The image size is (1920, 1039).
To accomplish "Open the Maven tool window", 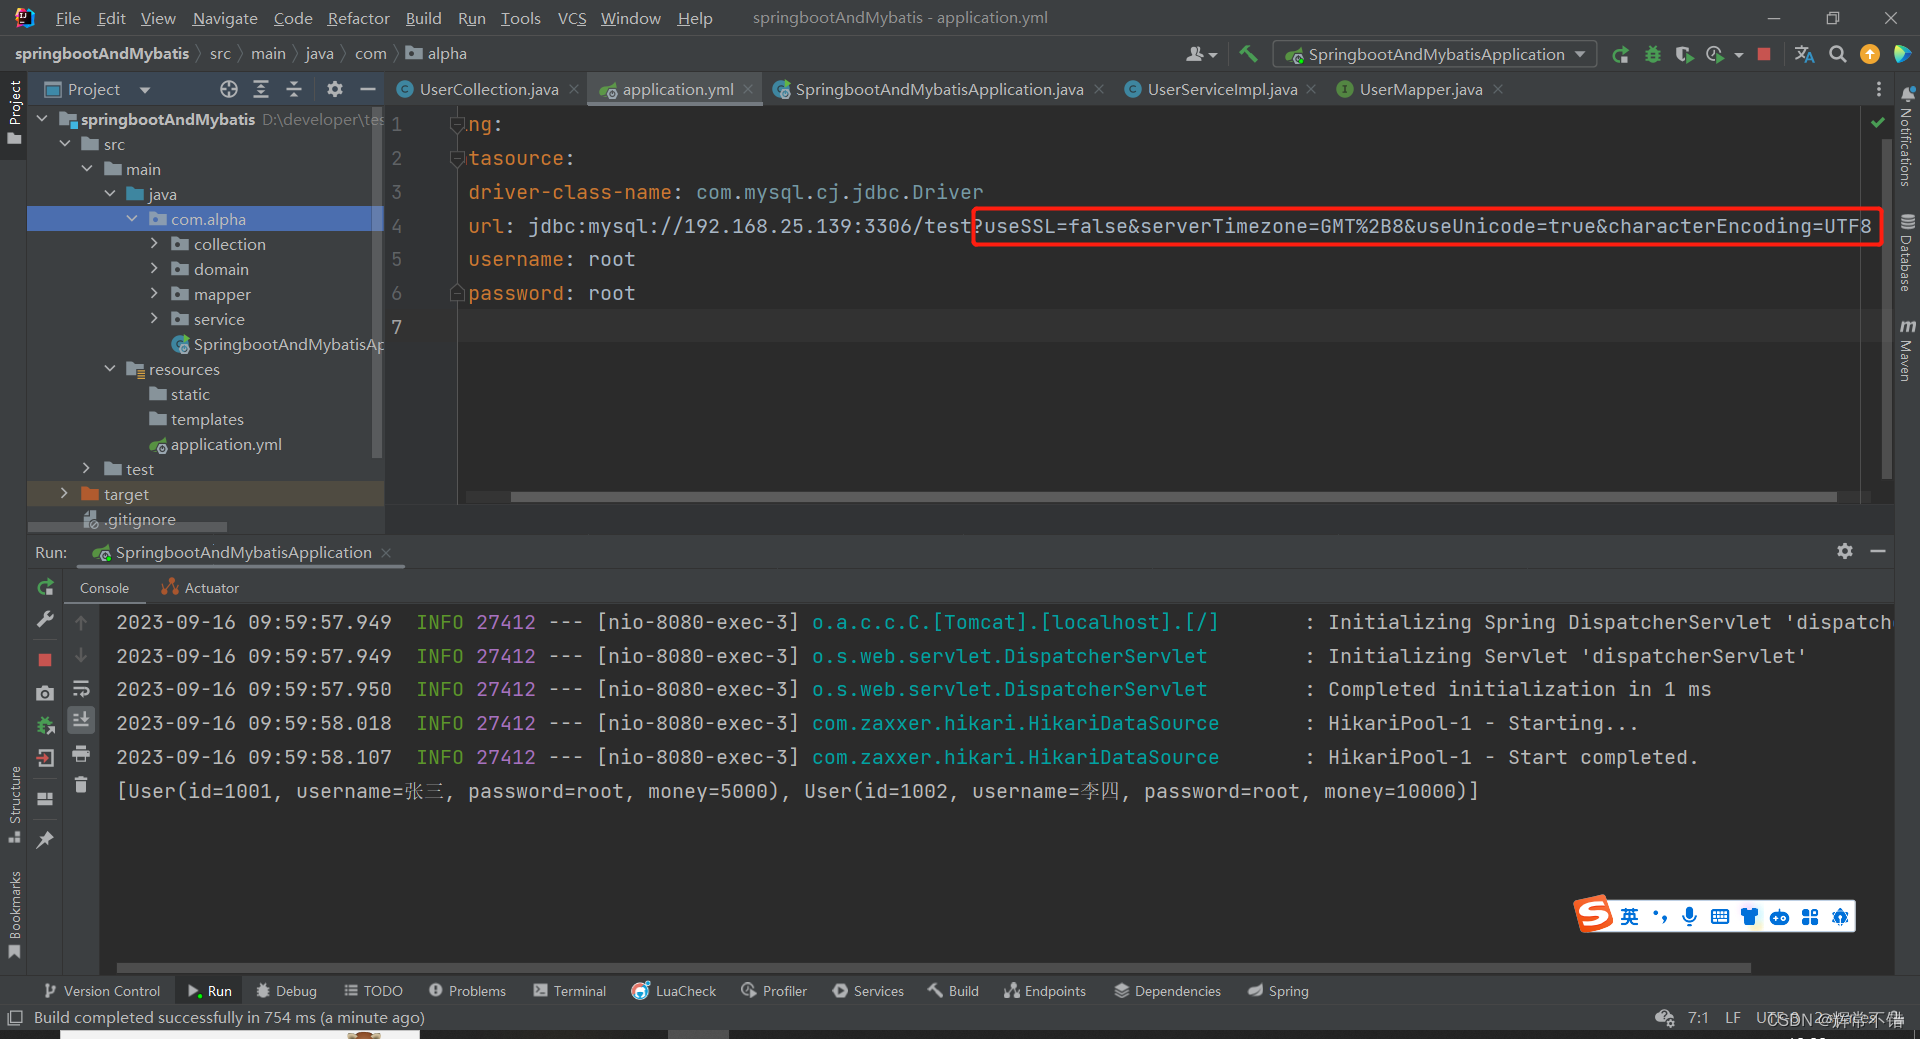I will 1907,345.
